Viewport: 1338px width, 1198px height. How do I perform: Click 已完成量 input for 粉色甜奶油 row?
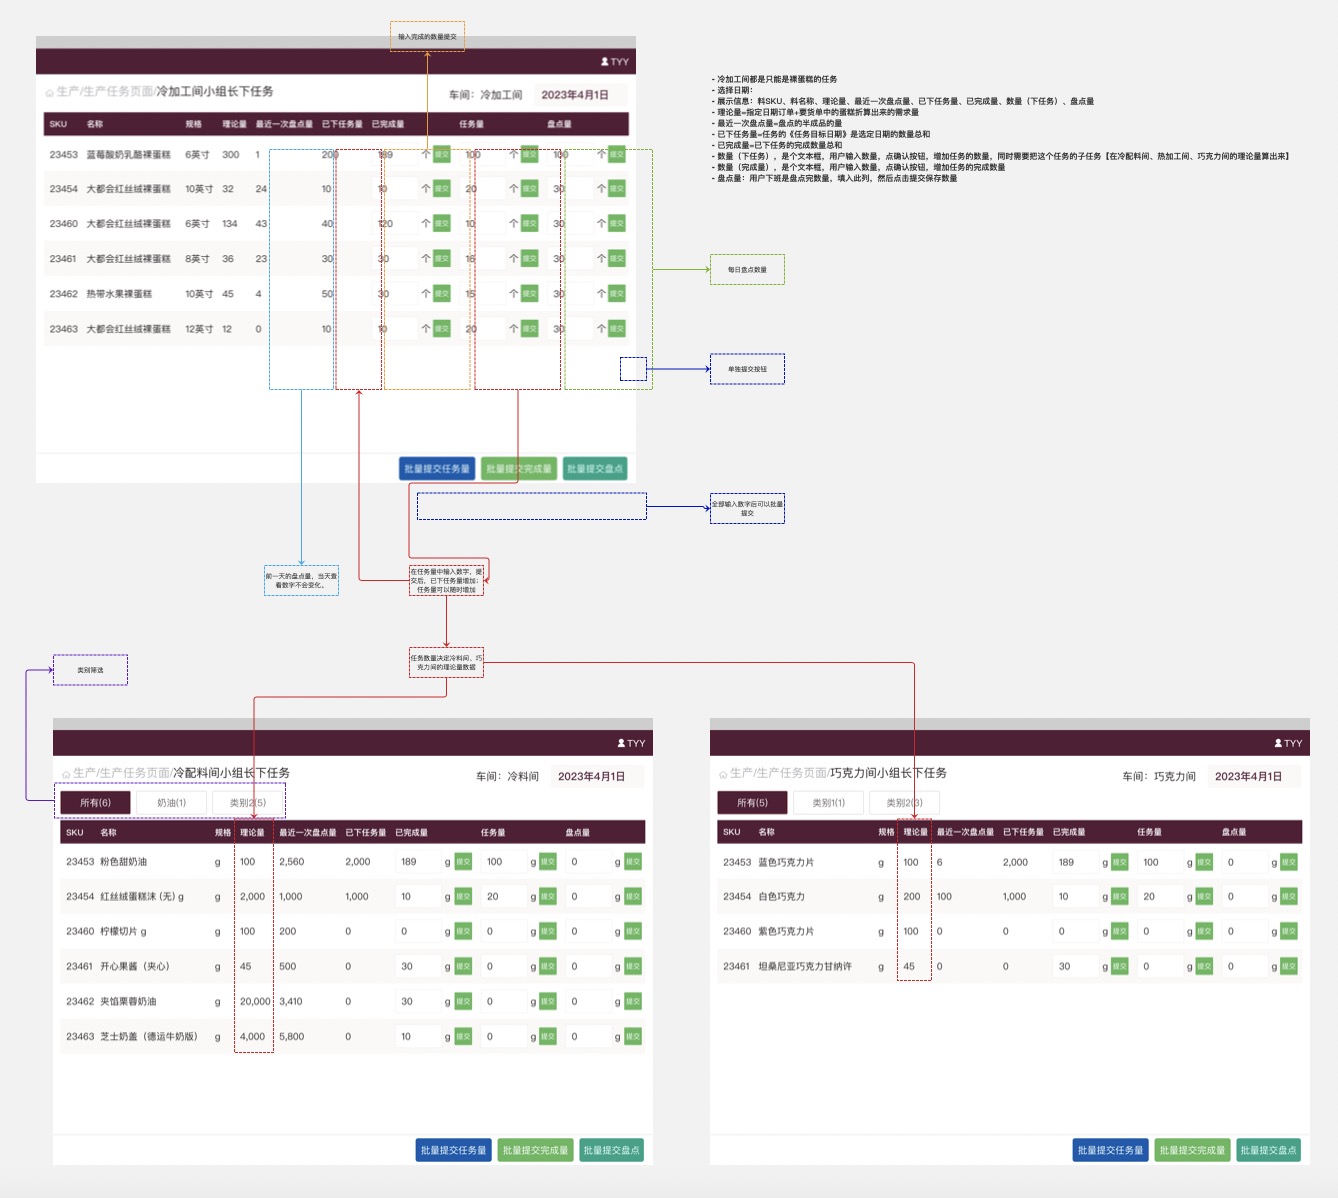(419, 861)
